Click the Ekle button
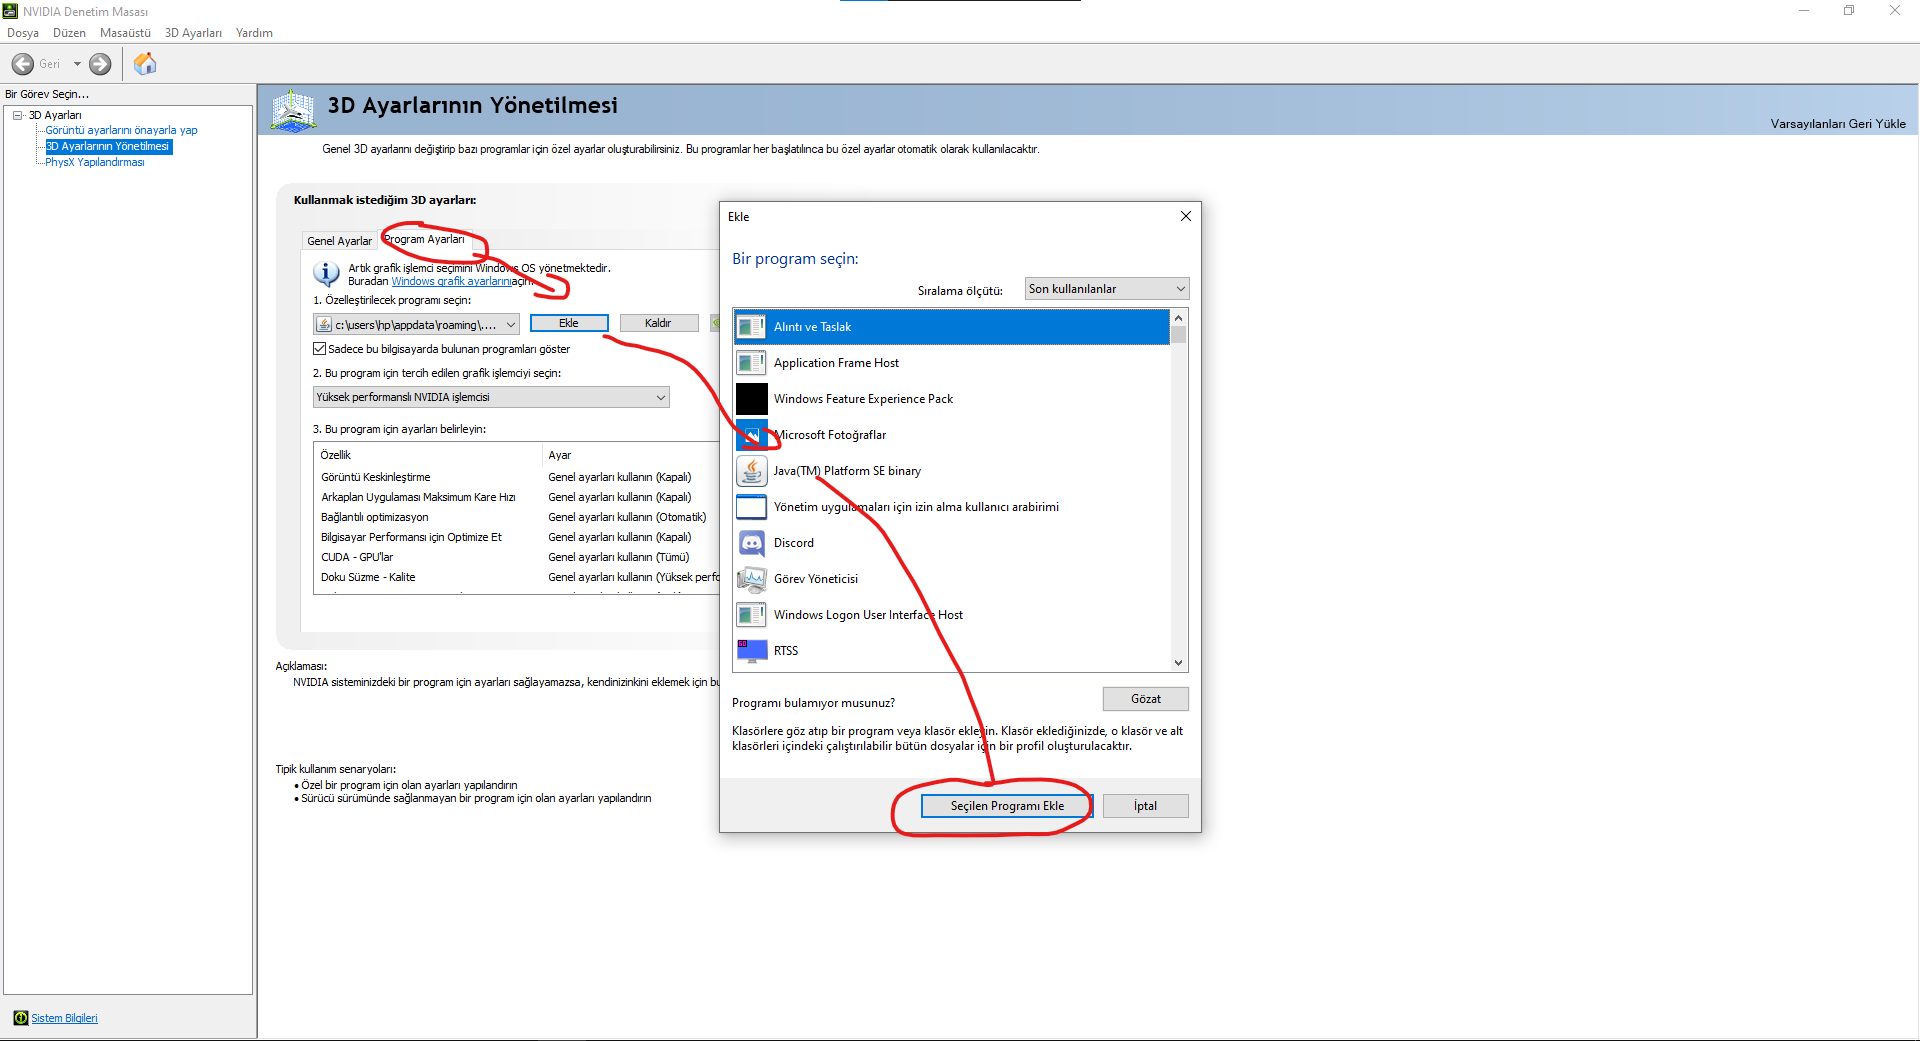The height and width of the screenshot is (1041, 1920). (x=569, y=323)
